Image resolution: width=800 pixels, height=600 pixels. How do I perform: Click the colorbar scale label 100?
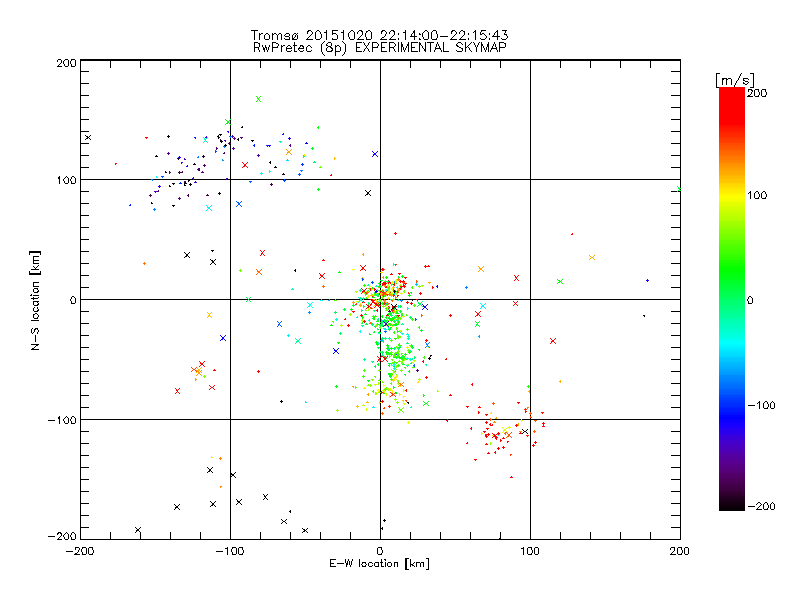(x=757, y=195)
